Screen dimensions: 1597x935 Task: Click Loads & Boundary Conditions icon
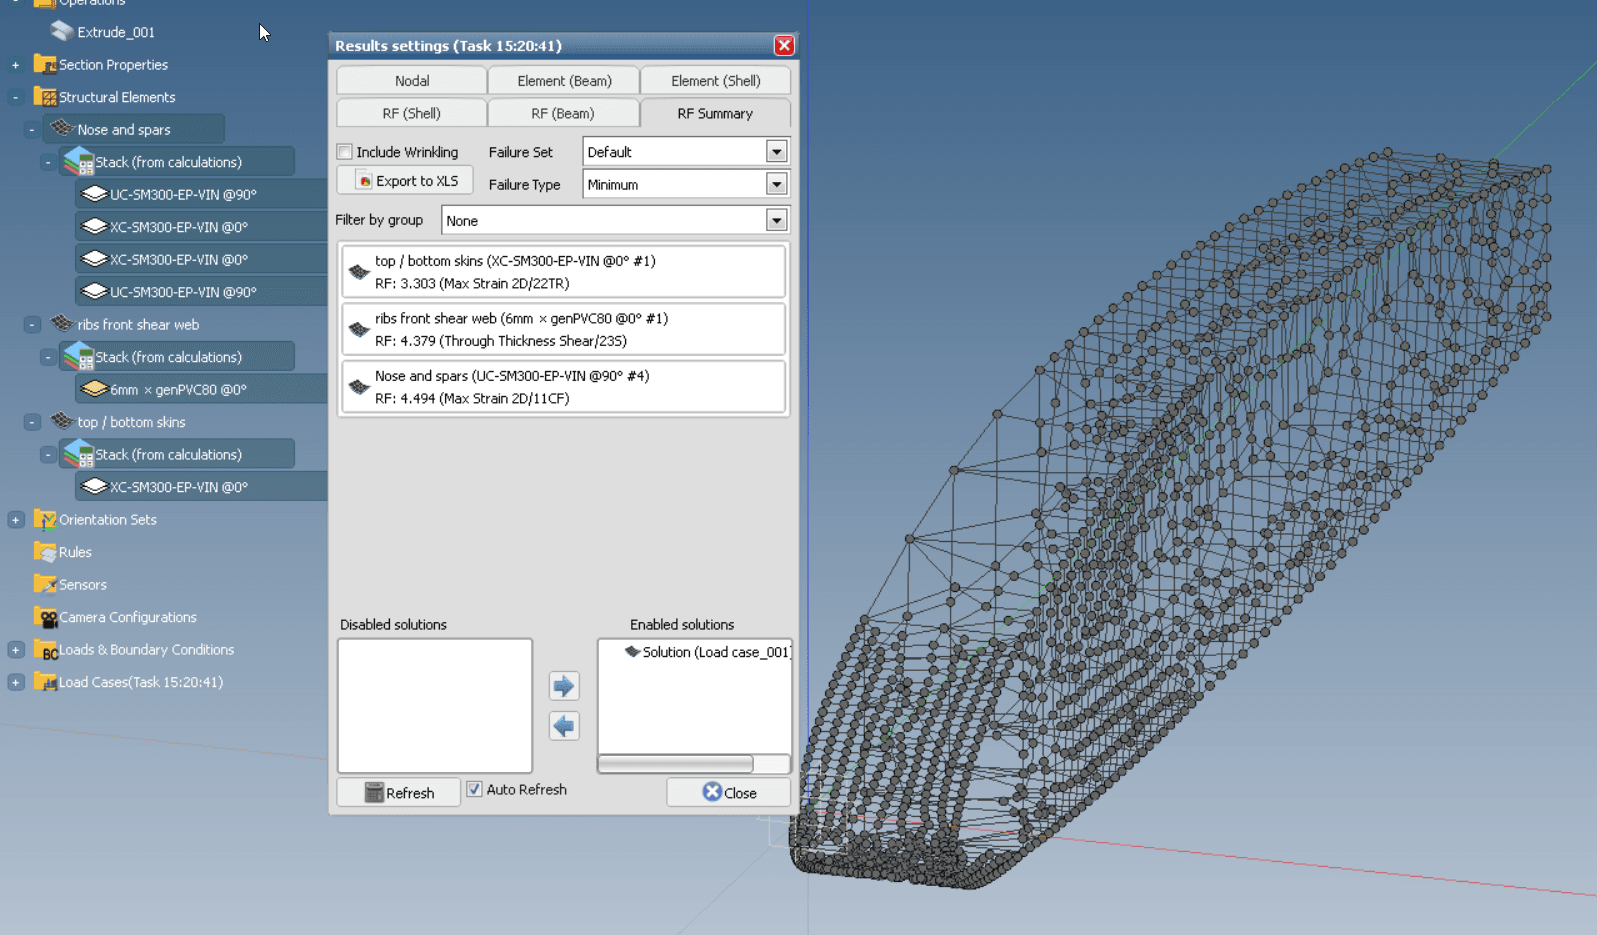tap(45, 650)
